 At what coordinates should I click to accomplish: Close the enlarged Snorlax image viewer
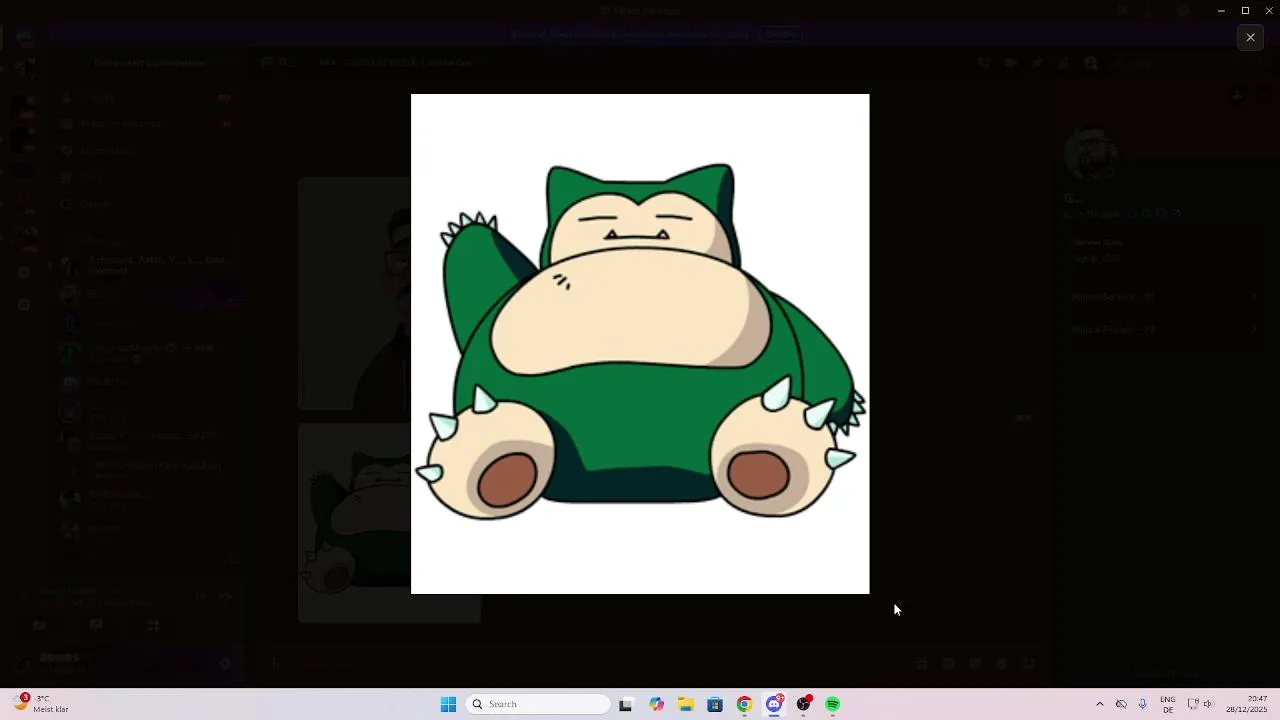tap(1250, 37)
